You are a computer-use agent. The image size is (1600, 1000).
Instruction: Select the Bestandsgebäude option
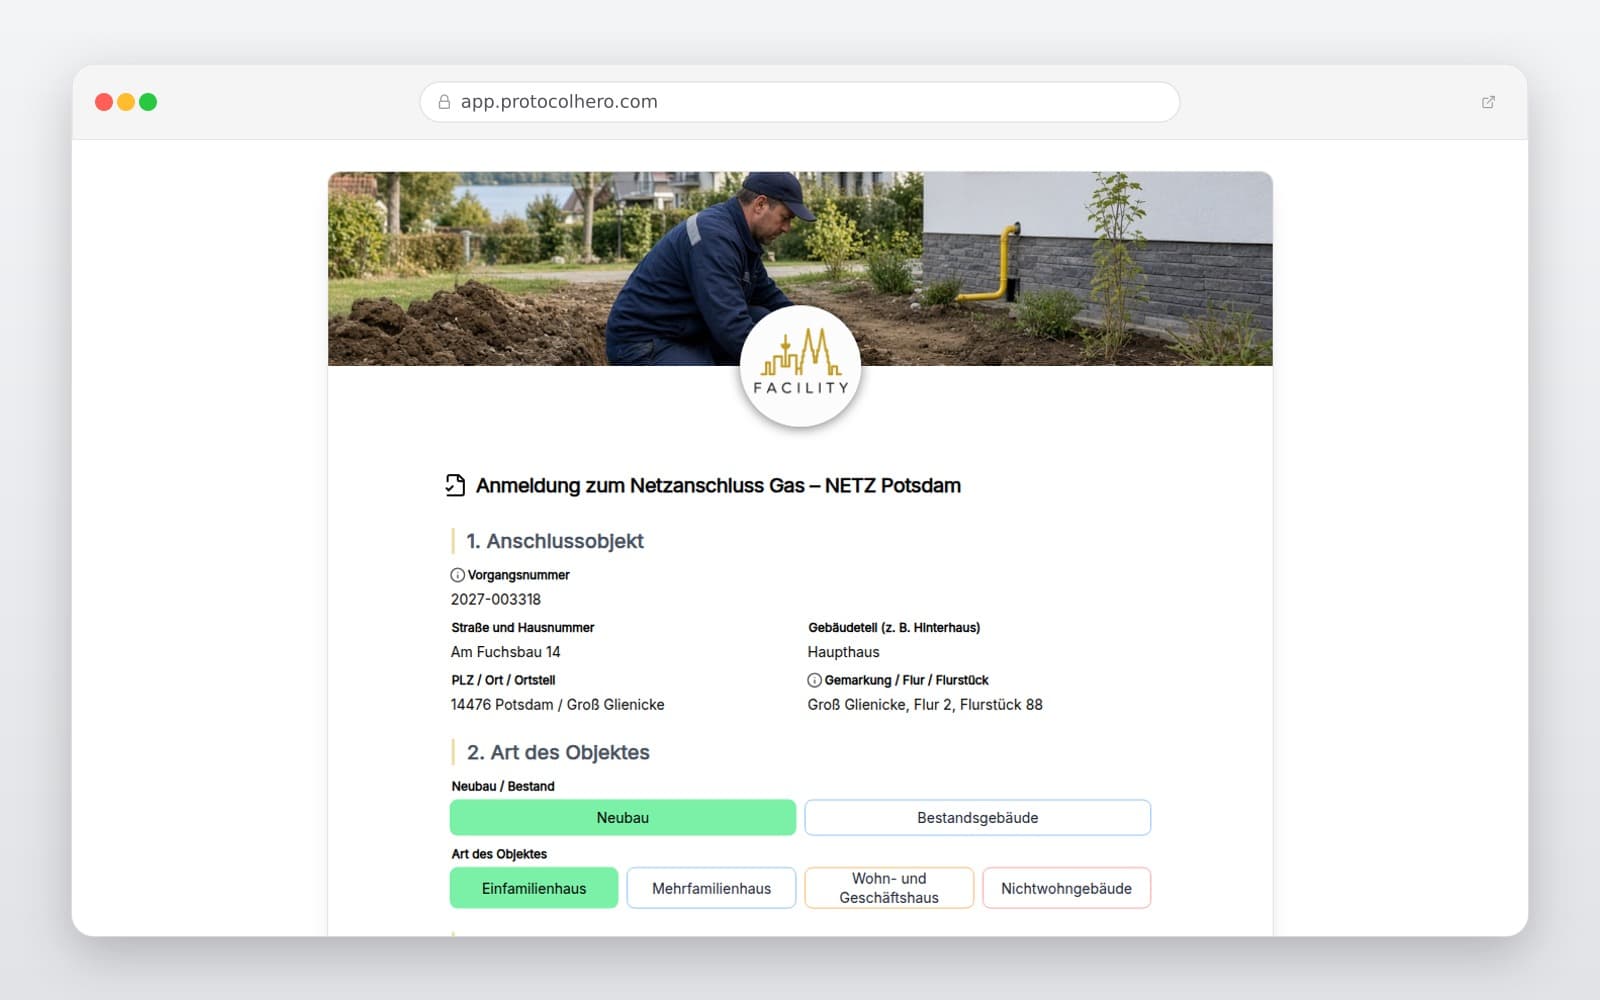pyautogui.click(x=978, y=818)
